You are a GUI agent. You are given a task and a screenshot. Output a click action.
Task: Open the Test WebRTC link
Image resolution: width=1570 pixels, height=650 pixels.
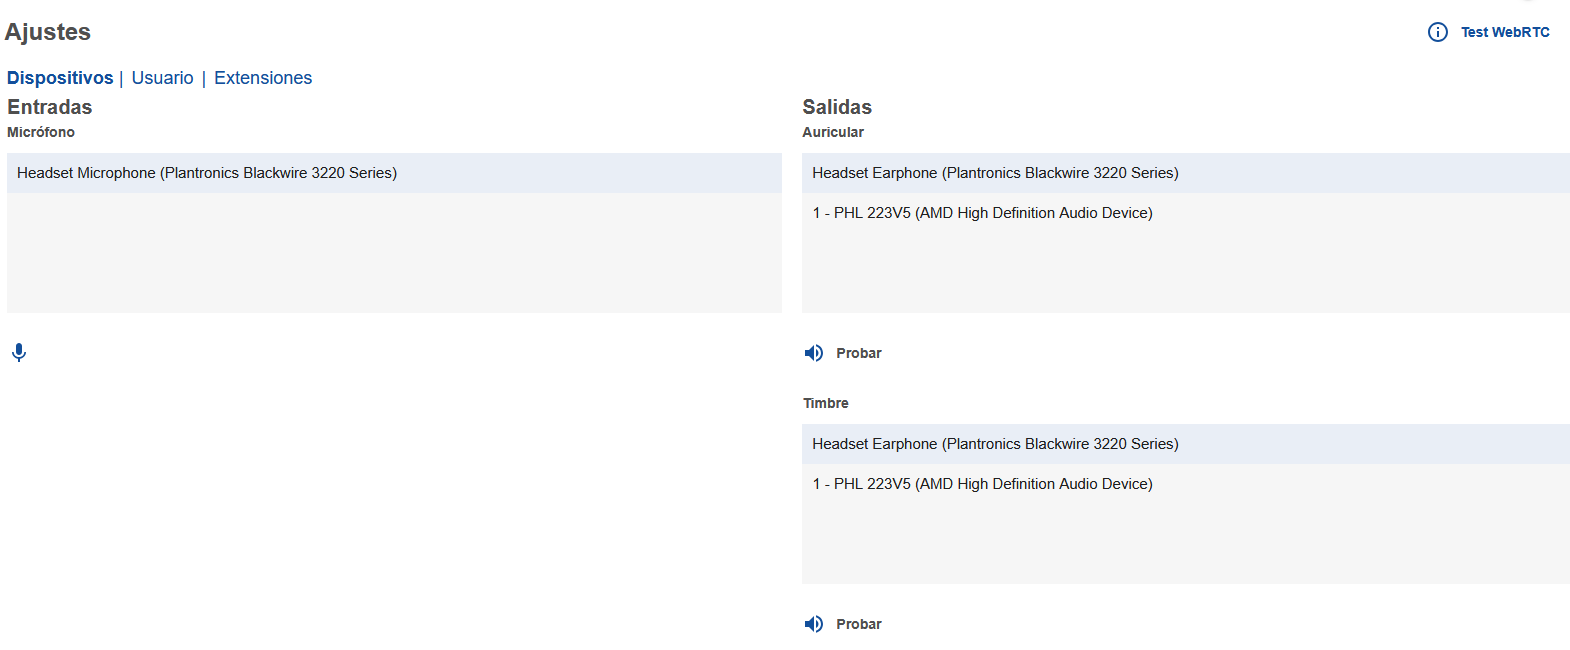click(1504, 32)
